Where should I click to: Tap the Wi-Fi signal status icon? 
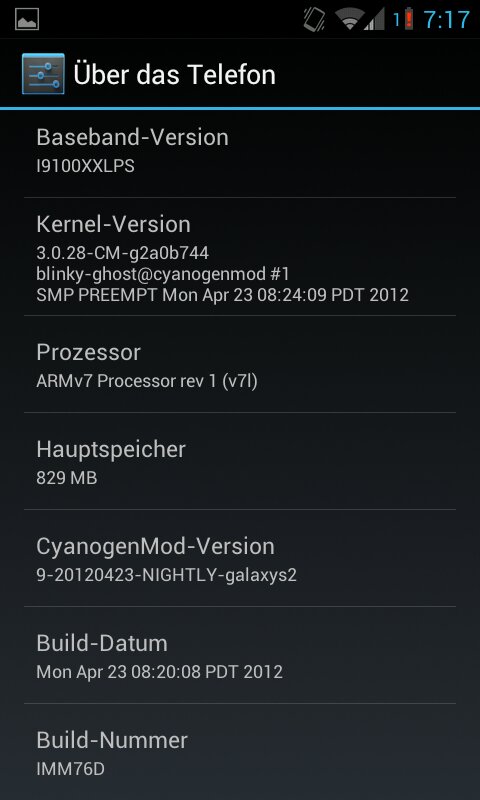coord(349,20)
